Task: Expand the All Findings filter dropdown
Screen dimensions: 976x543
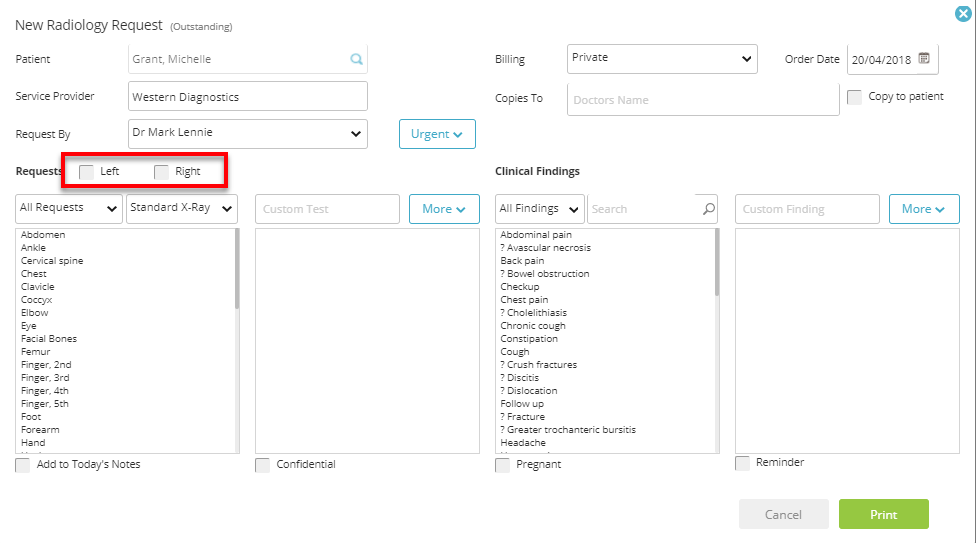Action: point(540,209)
